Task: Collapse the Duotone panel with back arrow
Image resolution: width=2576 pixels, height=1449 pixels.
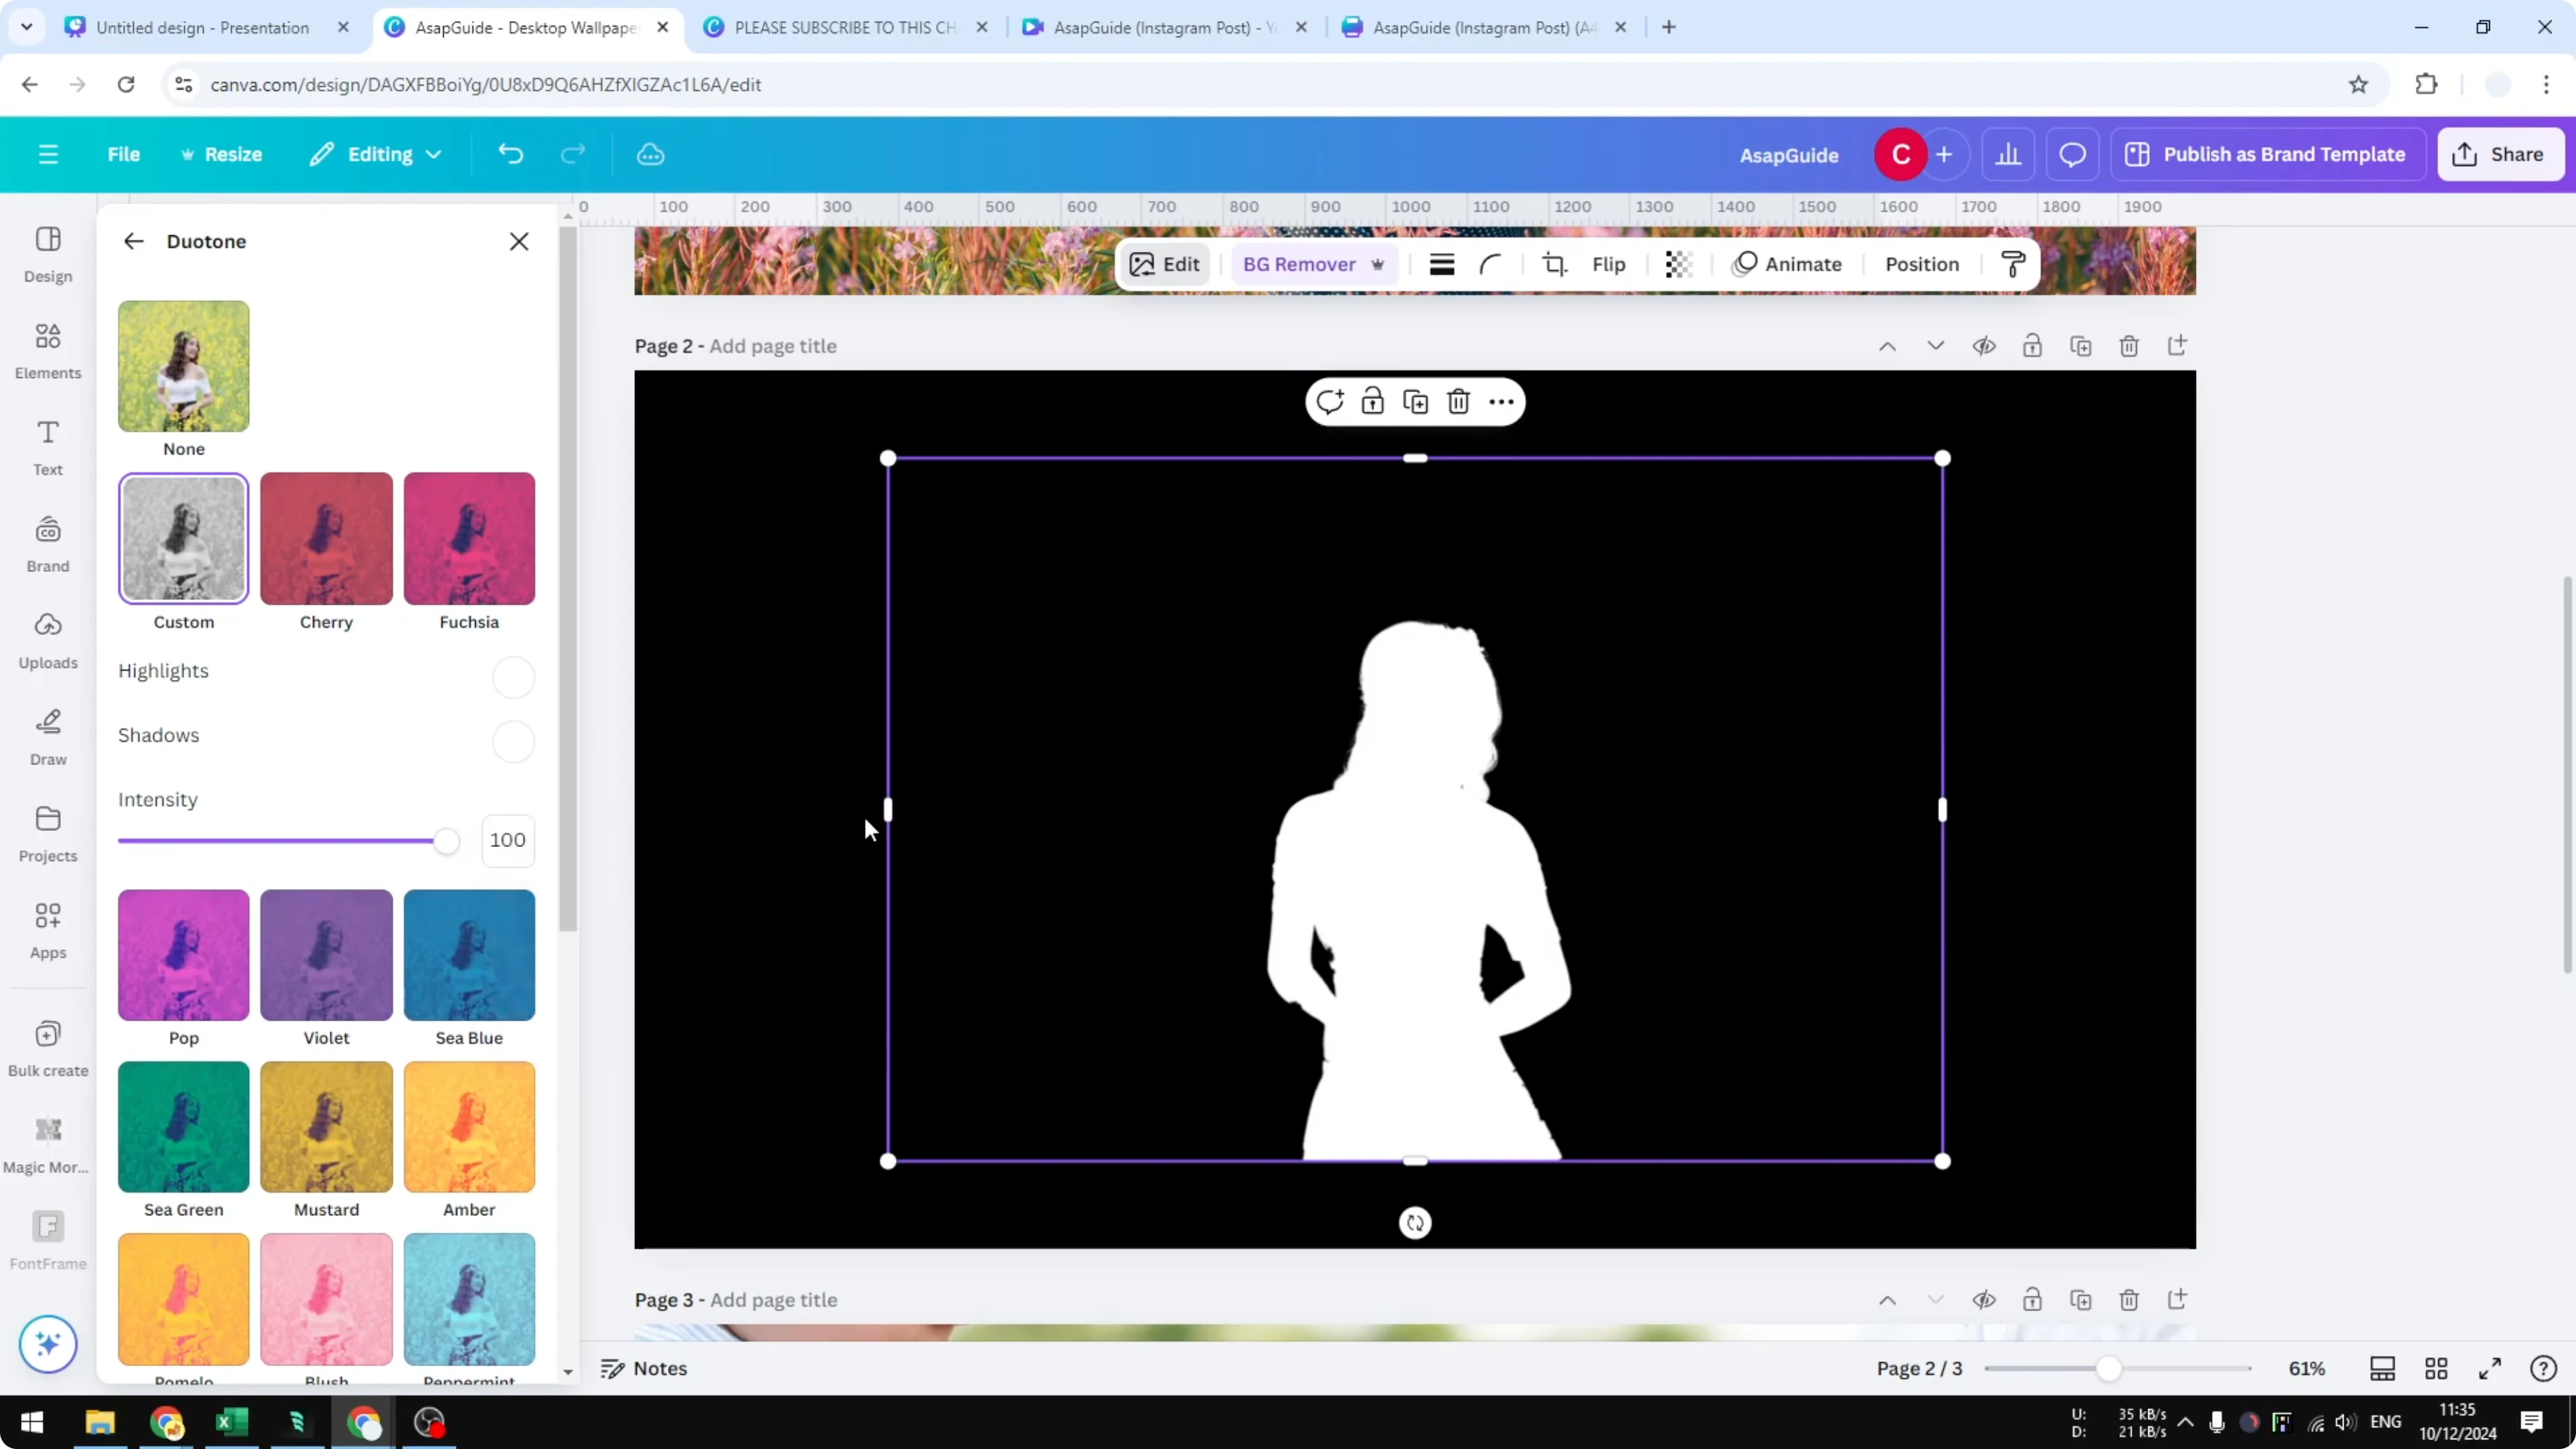Action: tap(133, 241)
